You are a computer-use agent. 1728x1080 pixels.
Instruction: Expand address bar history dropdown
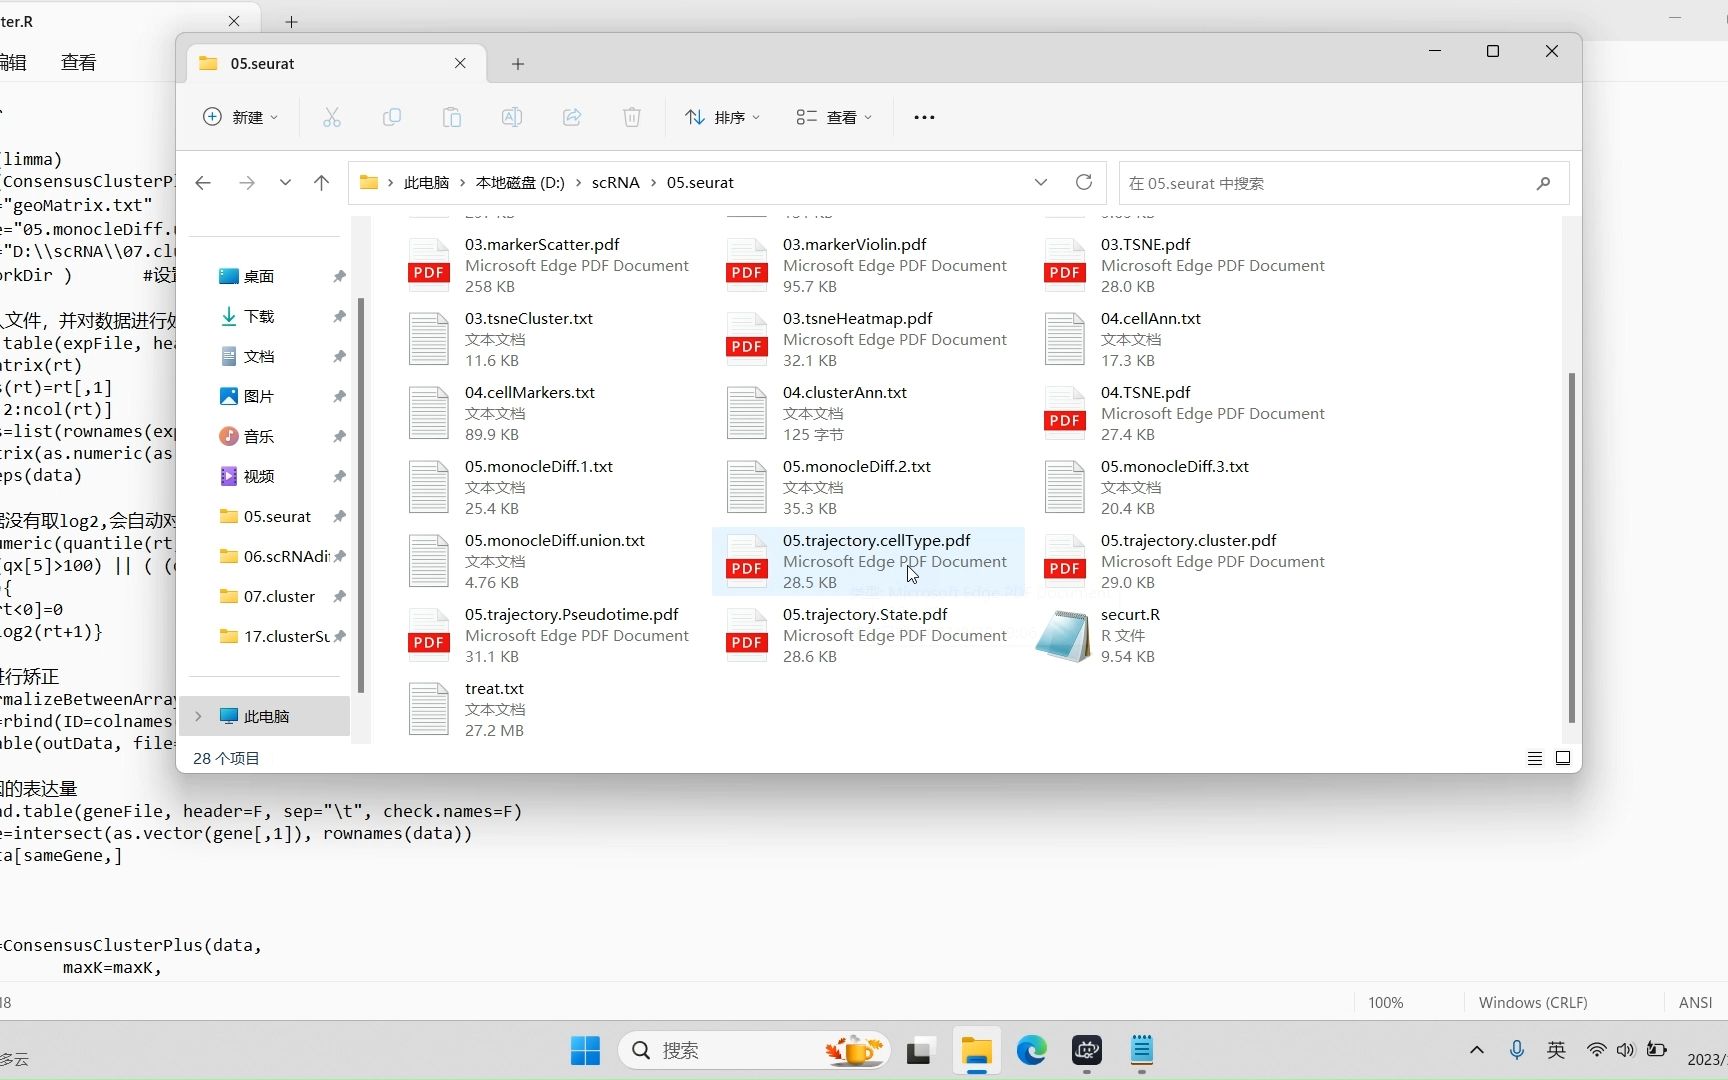[x=1041, y=182]
